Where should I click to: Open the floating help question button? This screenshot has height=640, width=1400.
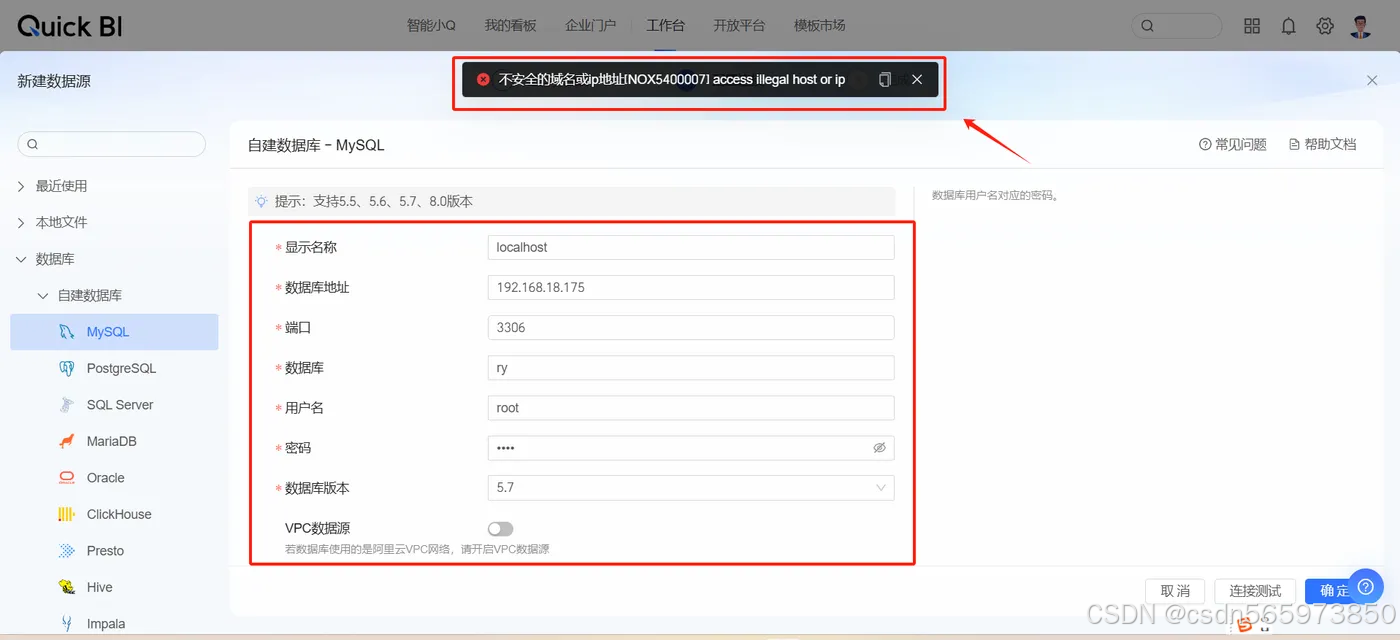coord(1365,586)
